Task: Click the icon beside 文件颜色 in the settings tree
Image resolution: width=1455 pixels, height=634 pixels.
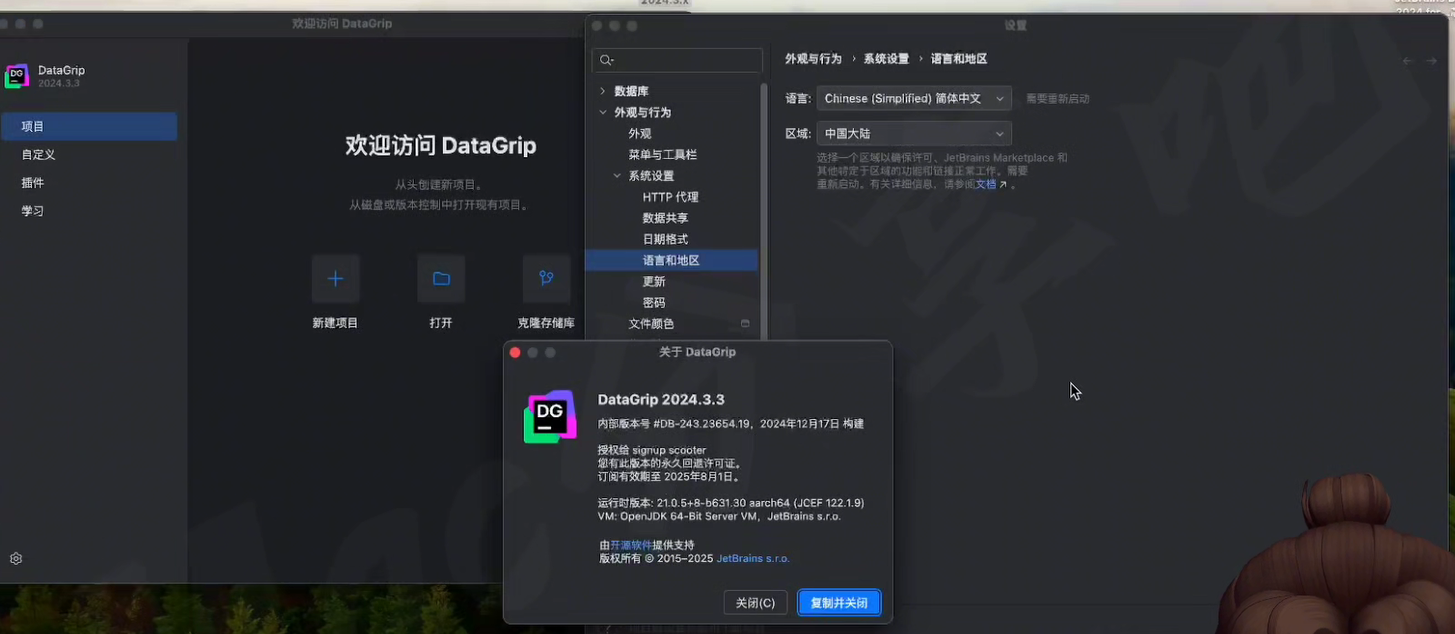Action: click(745, 323)
